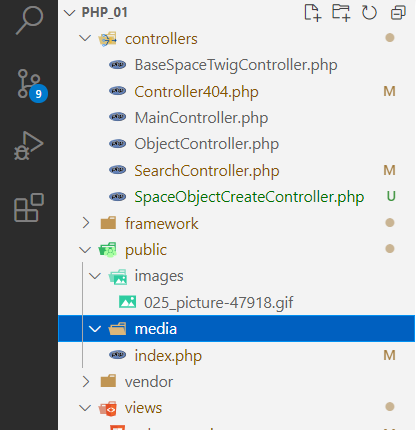Collapse the PHP_01 root section
Viewport: 416px width, 430px height.
click(x=70, y=13)
